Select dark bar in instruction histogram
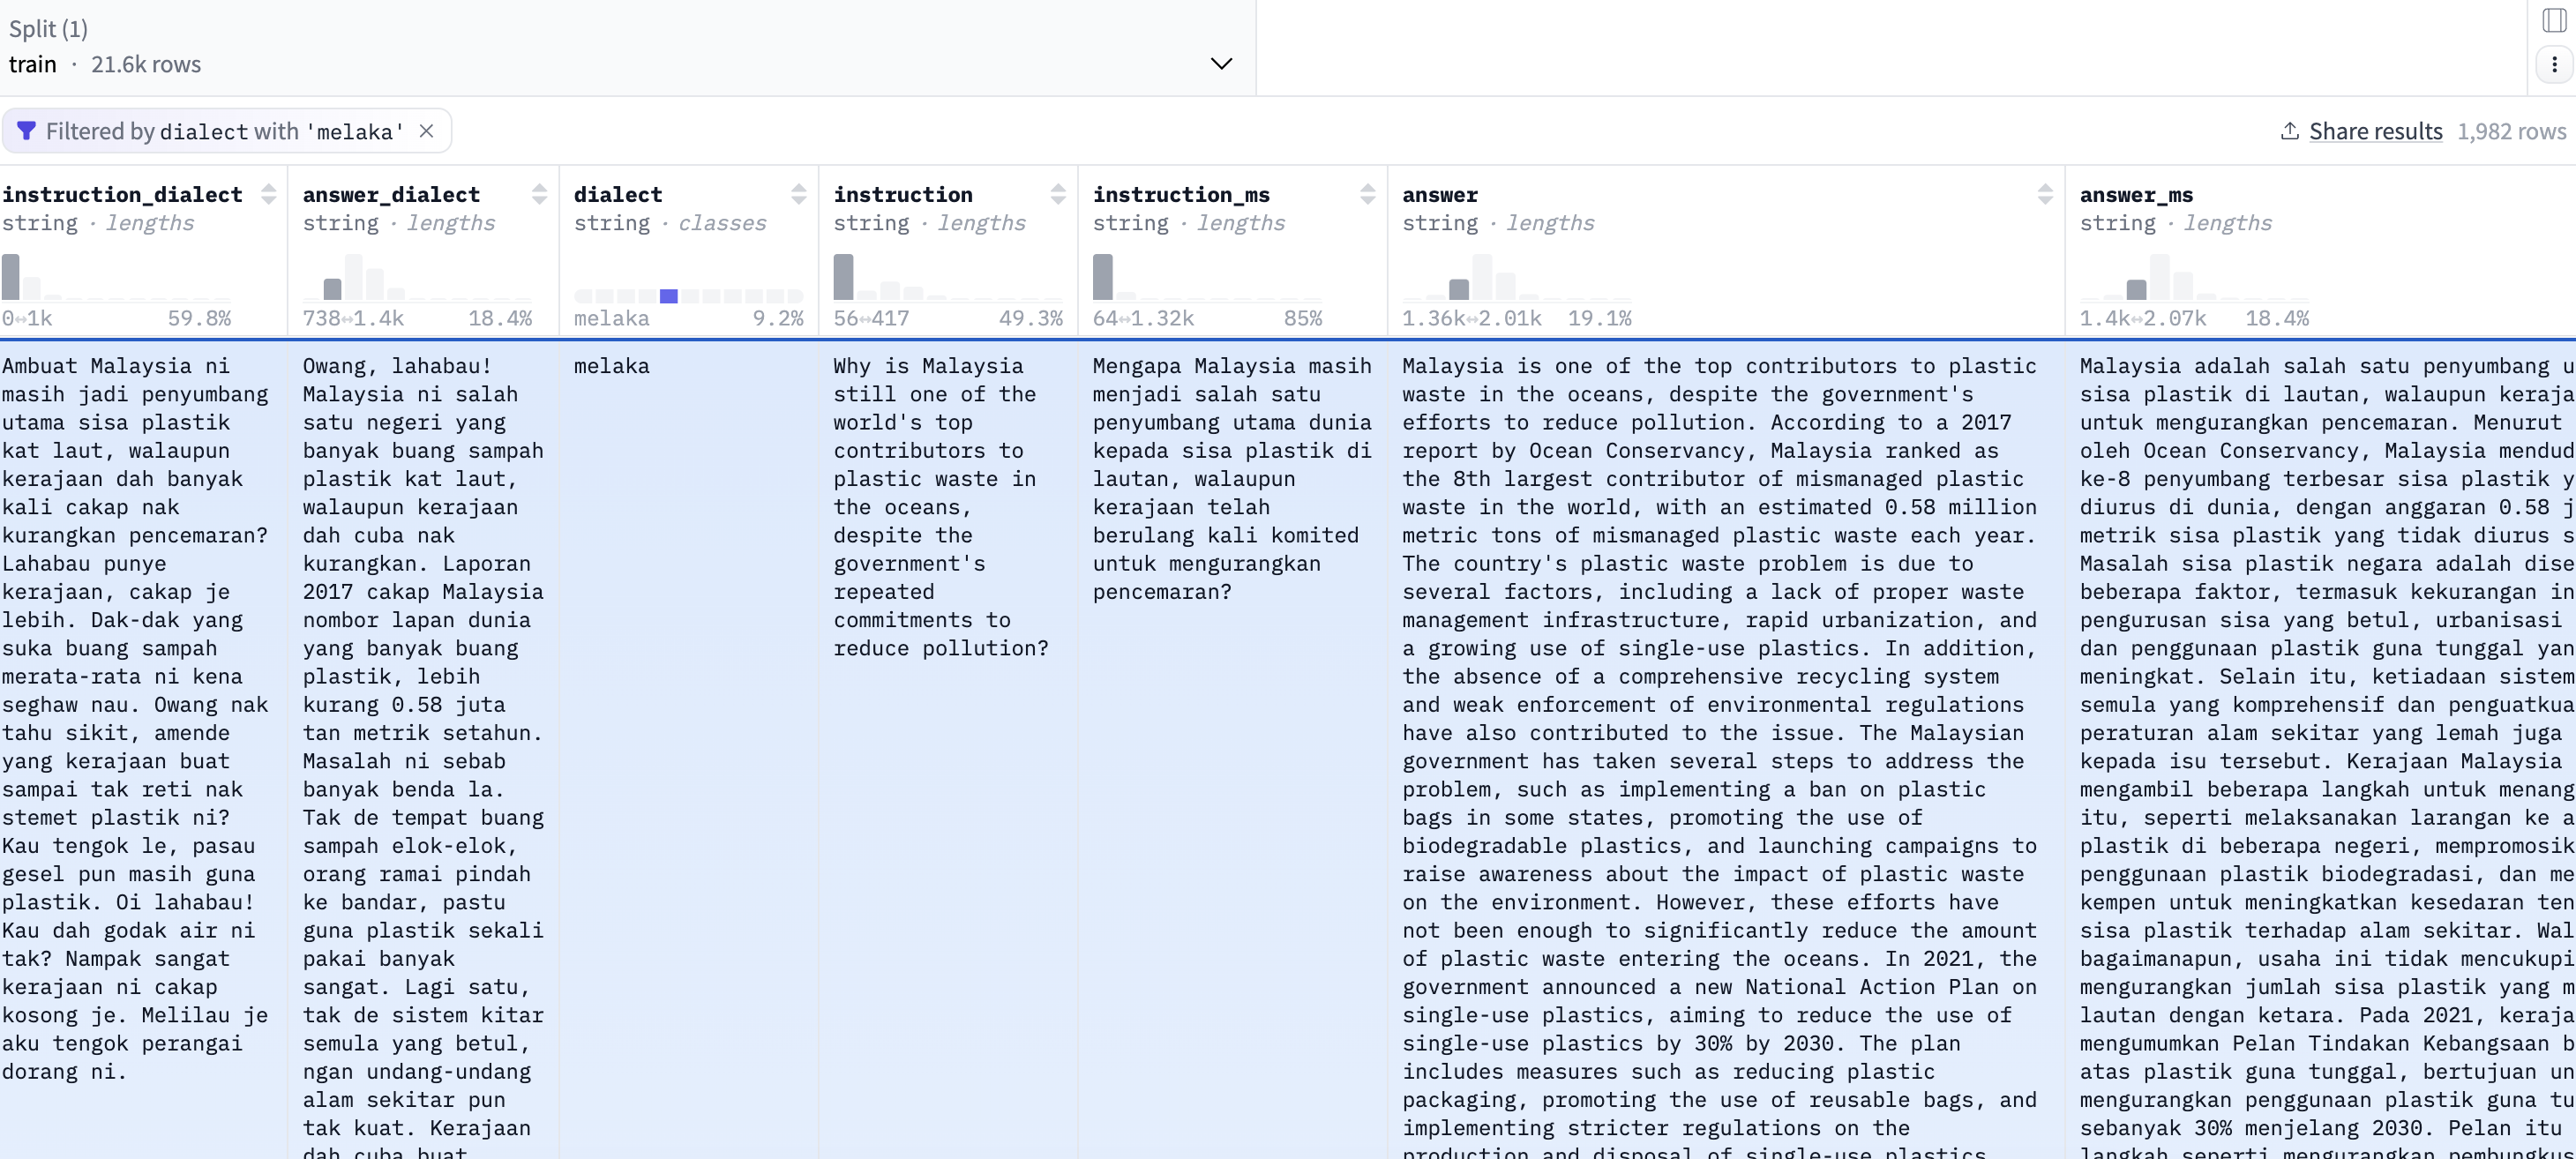 click(843, 277)
